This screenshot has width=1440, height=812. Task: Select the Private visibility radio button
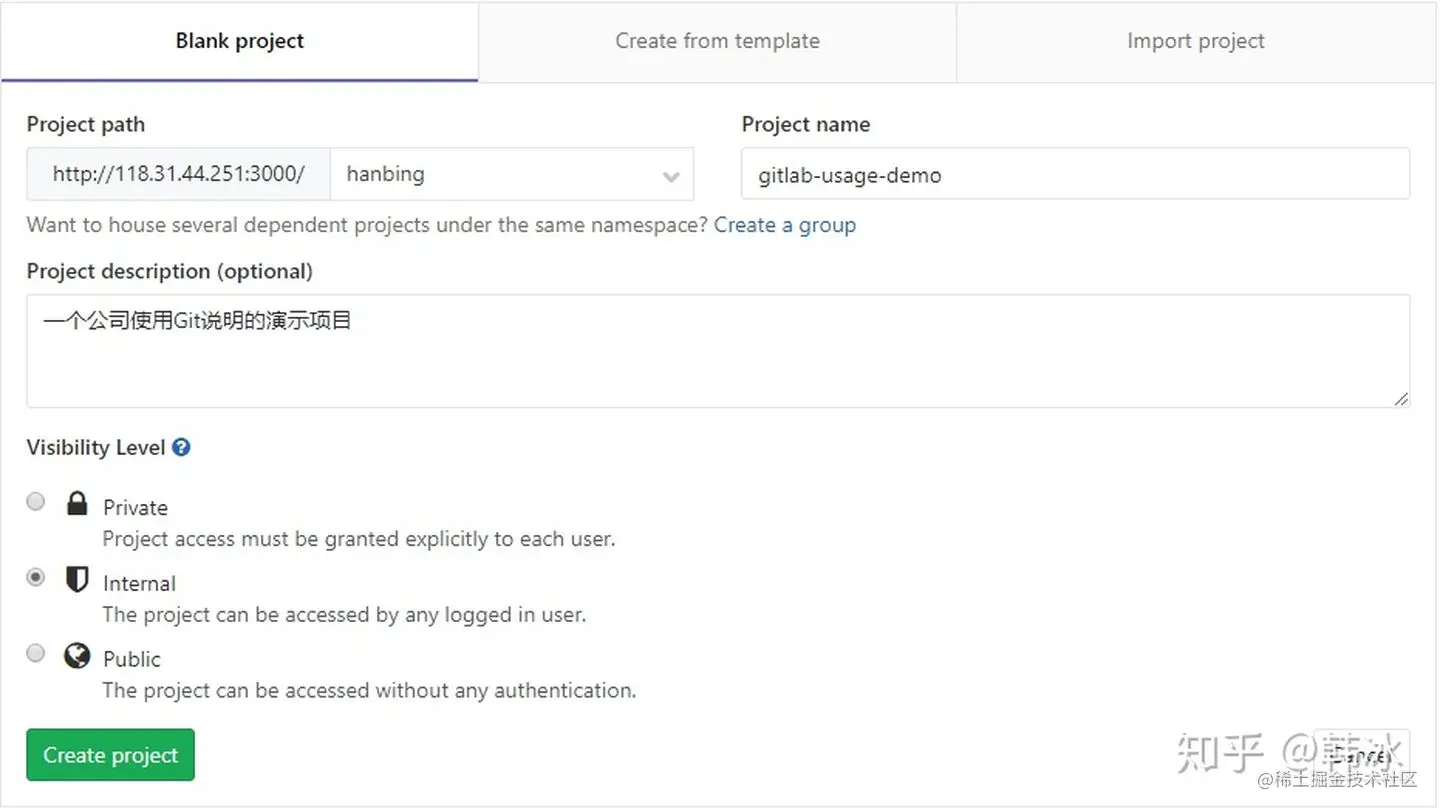(36, 502)
